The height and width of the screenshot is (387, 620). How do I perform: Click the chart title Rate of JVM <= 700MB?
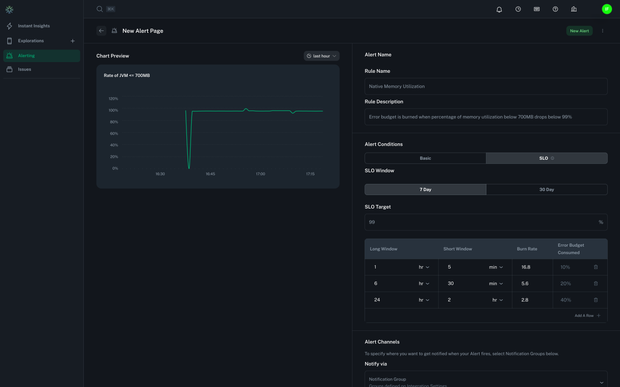coord(127,76)
